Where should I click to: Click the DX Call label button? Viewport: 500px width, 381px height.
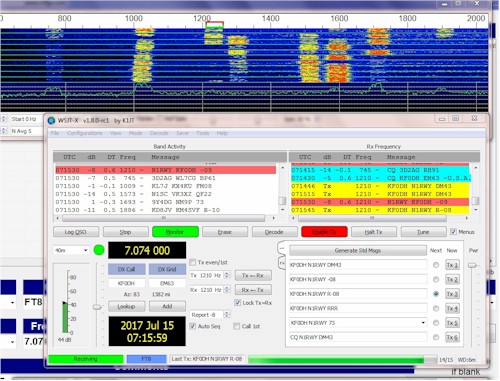tap(127, 269)
